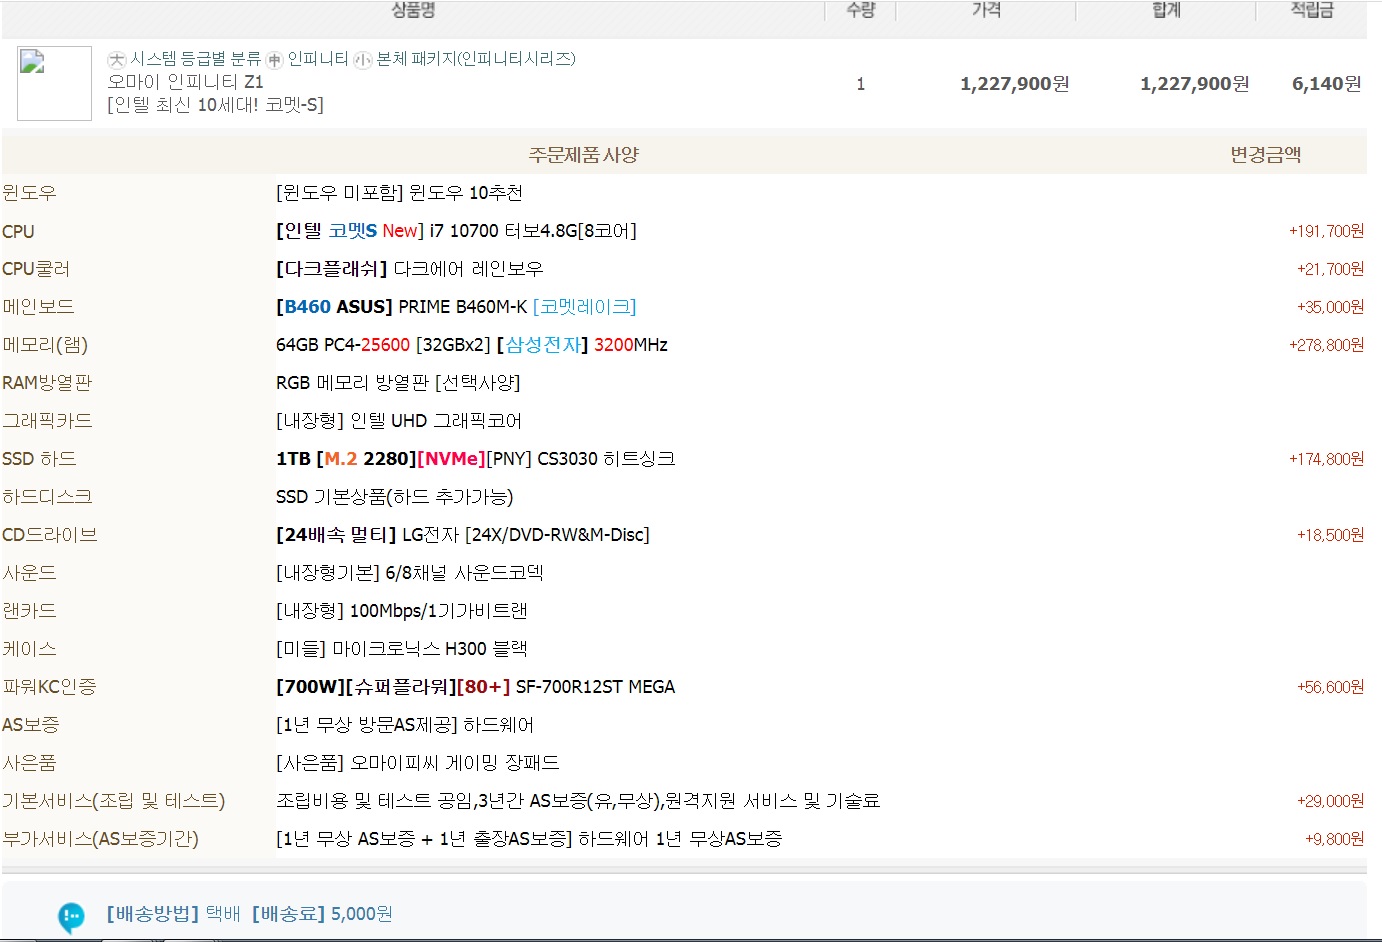Screen dimensions: 1382x942
Task: Click SSD price change +174,800원
Action: pos(1326,459)
